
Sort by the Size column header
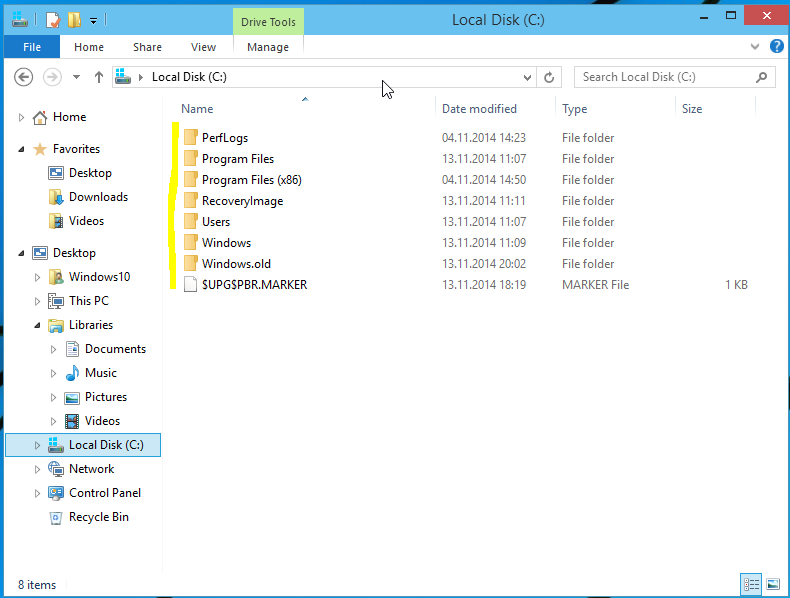[692, 109]
